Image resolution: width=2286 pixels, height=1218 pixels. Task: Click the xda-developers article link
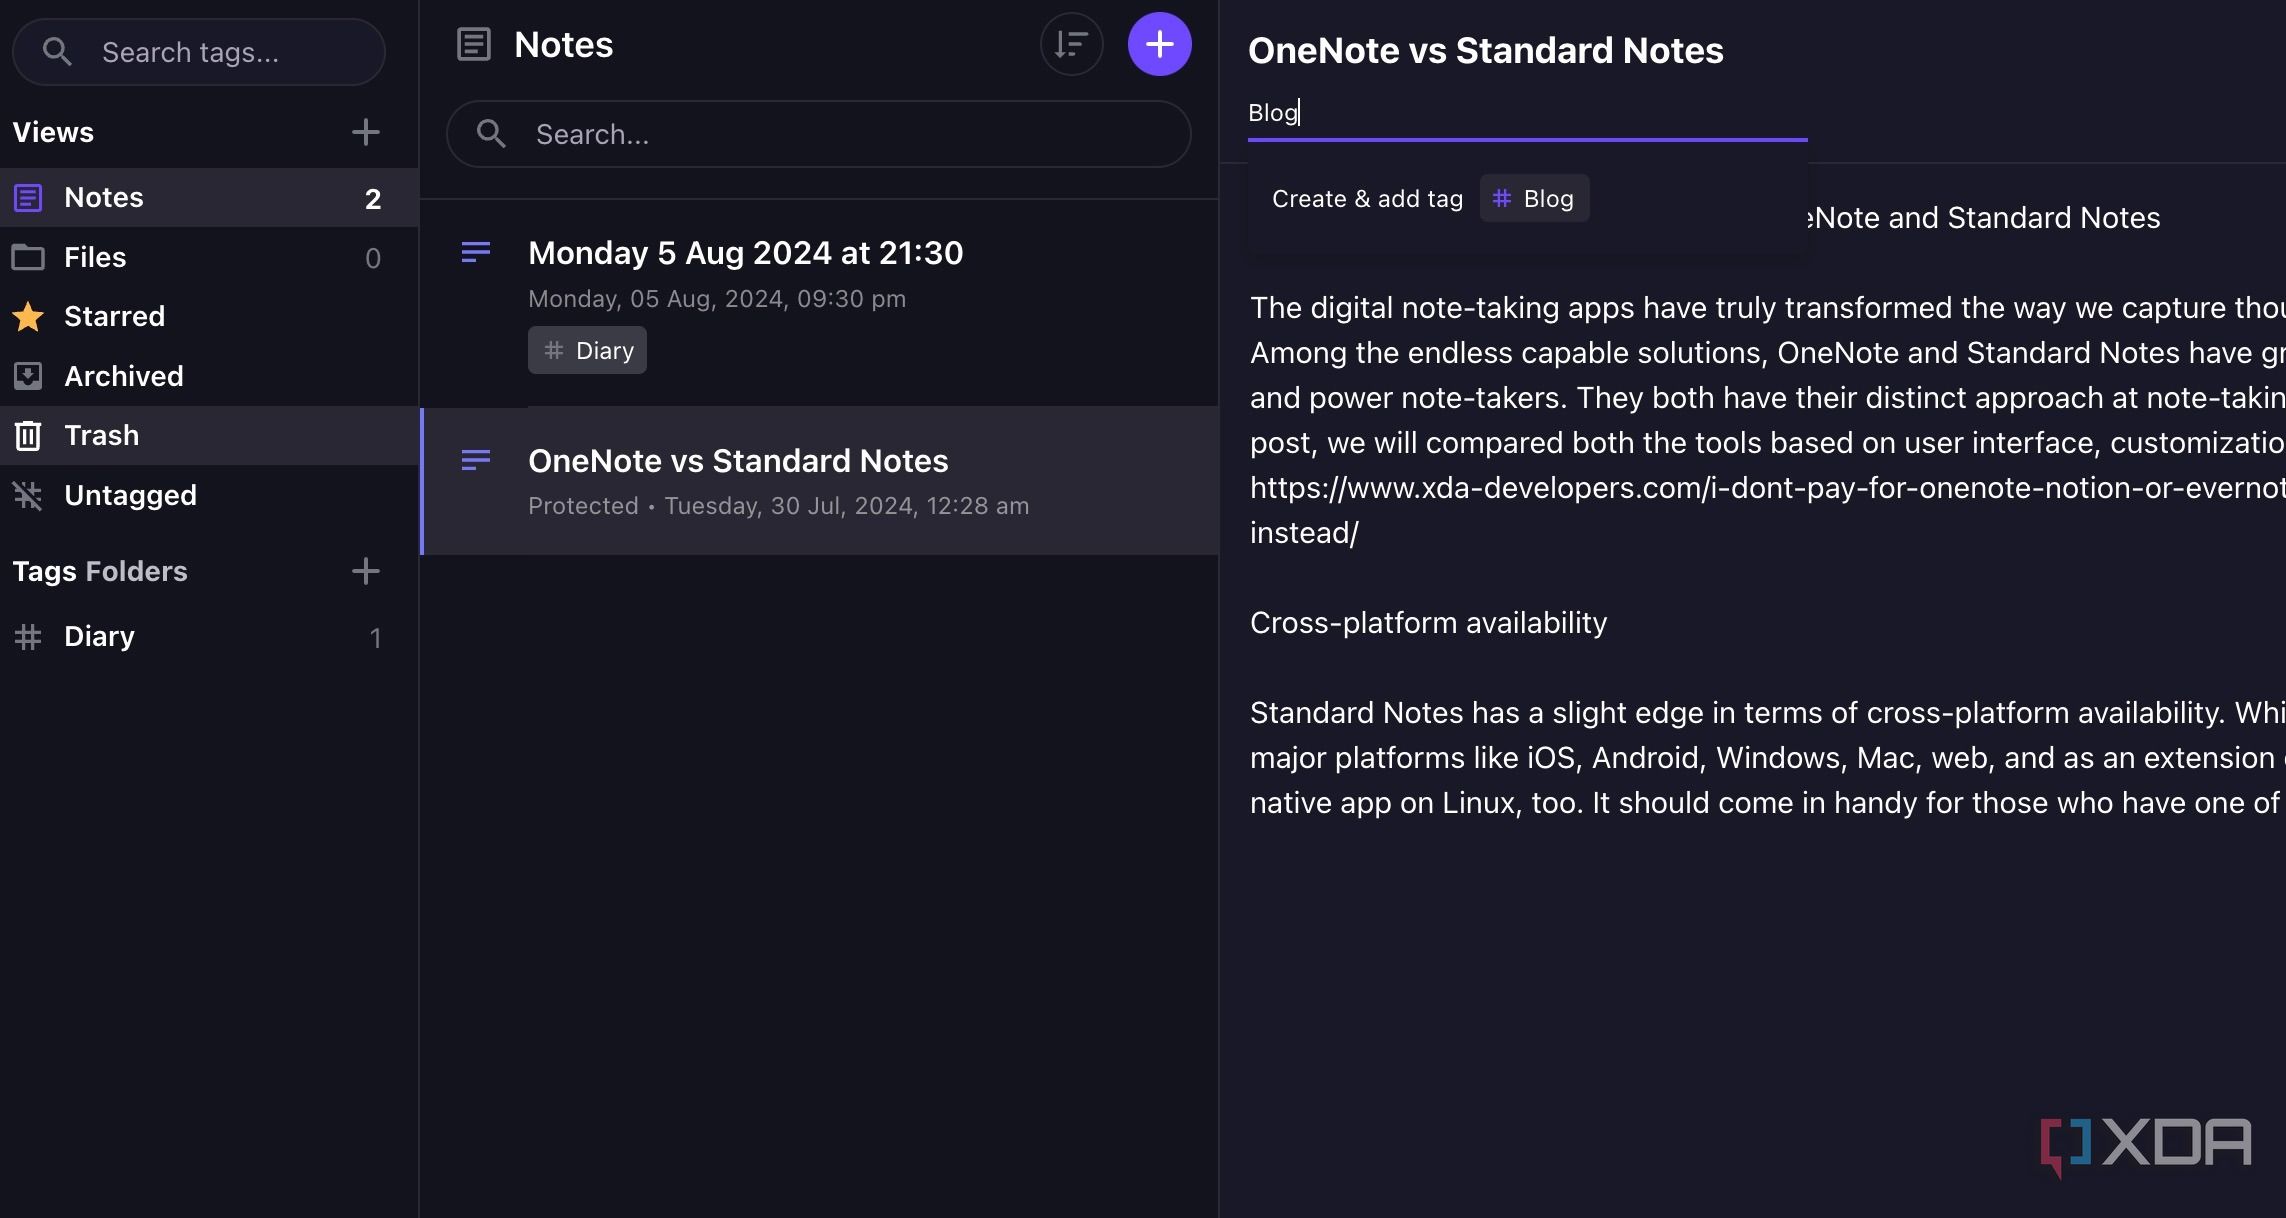1764,487
